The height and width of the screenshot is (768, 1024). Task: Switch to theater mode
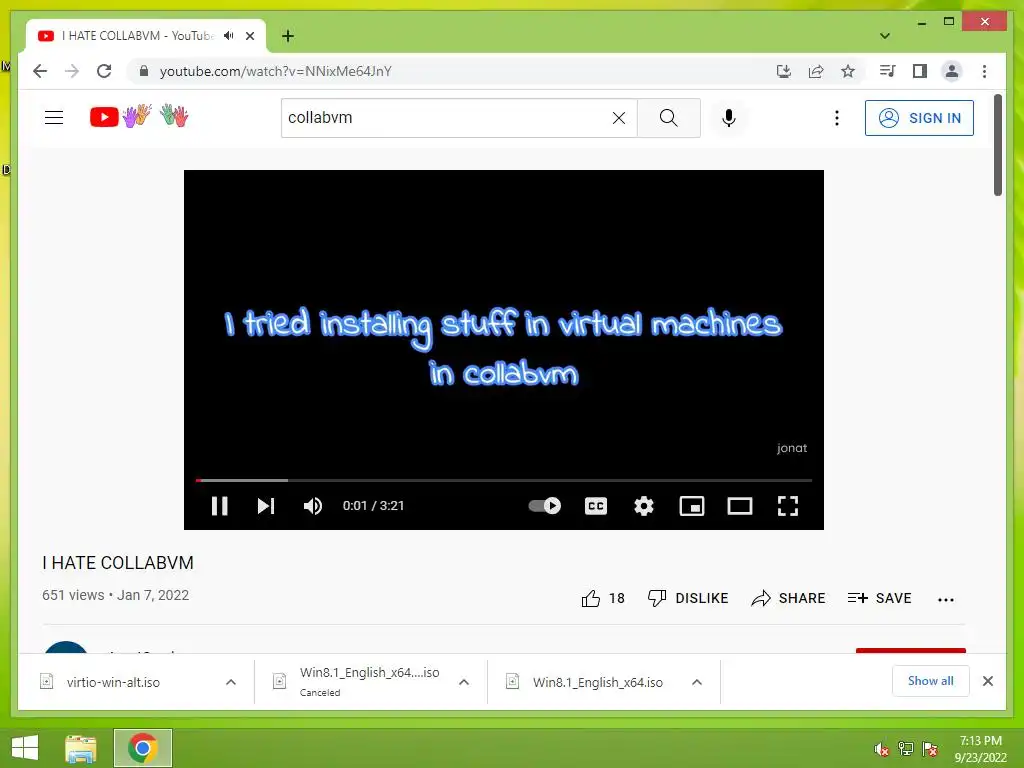[x=740, y=506]
